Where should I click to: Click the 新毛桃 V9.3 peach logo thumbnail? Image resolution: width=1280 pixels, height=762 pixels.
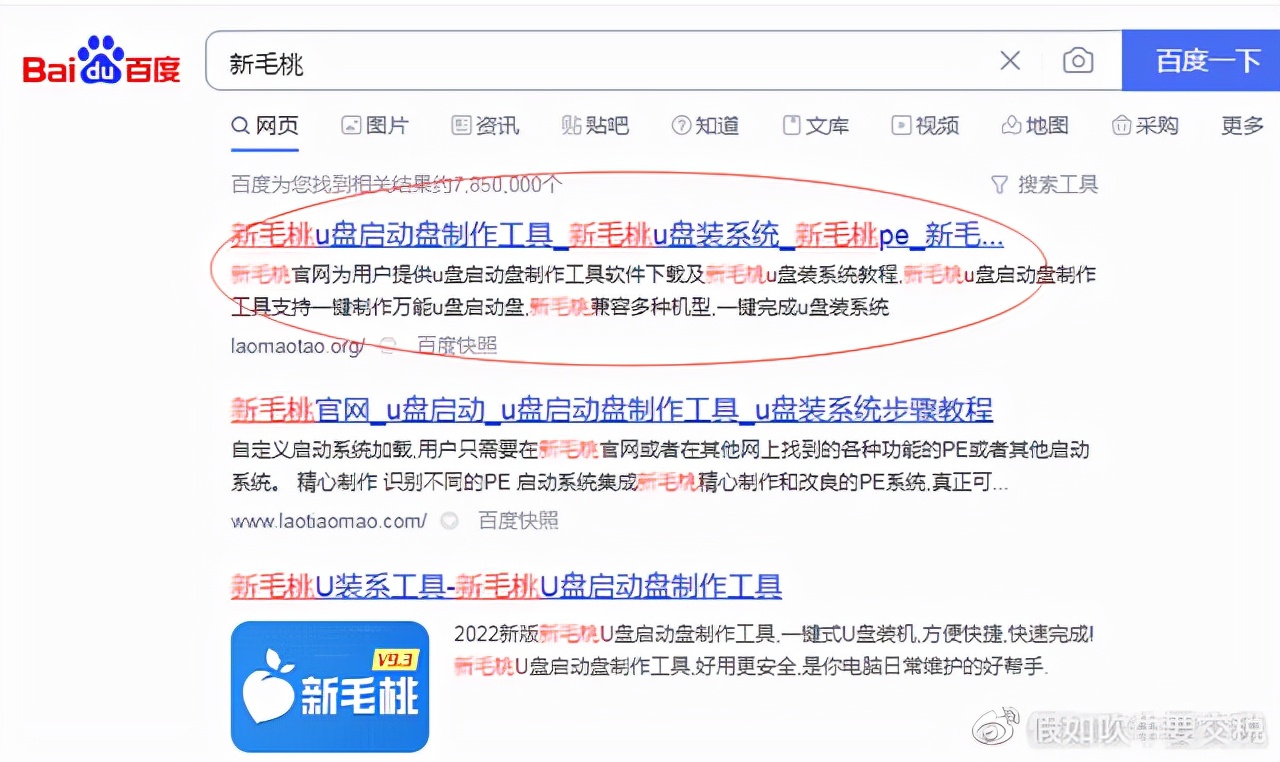(x=330, y=687)
